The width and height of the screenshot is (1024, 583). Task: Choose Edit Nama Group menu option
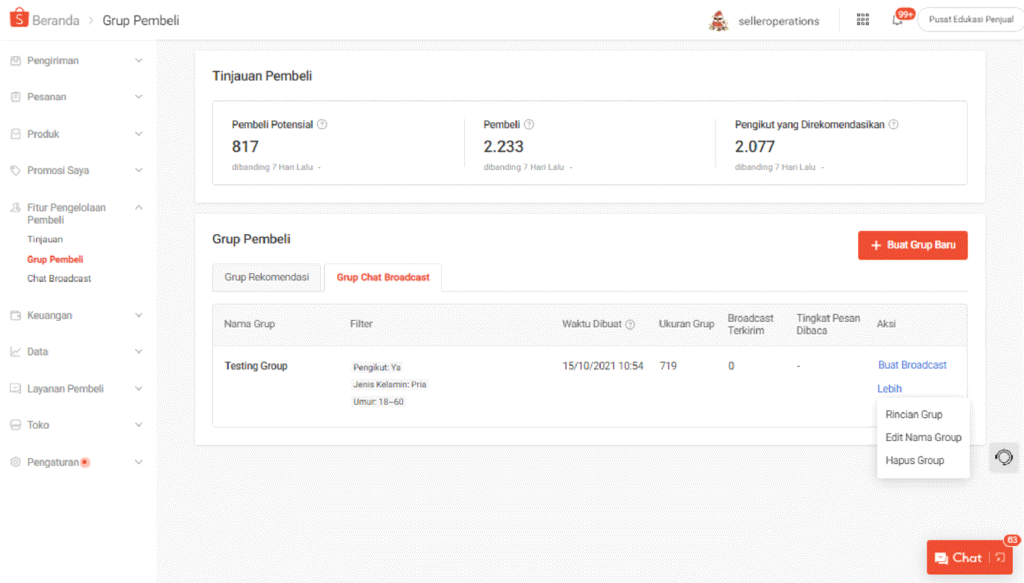923,437
